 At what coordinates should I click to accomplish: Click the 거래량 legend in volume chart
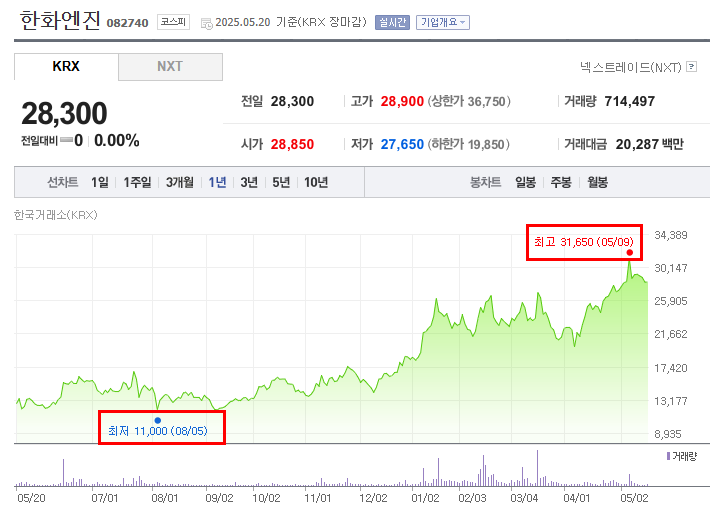pyautogui.click(x=681, y=456)
